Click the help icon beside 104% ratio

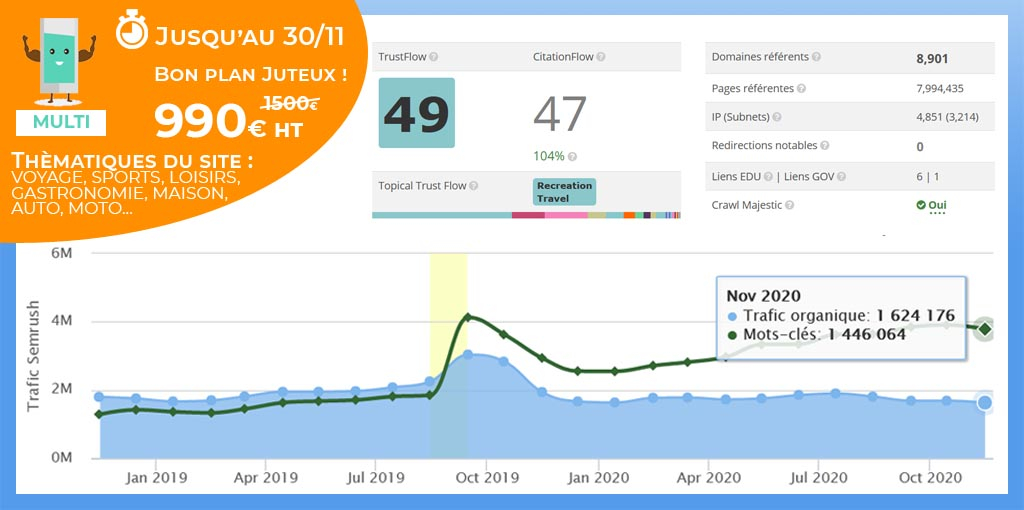[572, 157]
